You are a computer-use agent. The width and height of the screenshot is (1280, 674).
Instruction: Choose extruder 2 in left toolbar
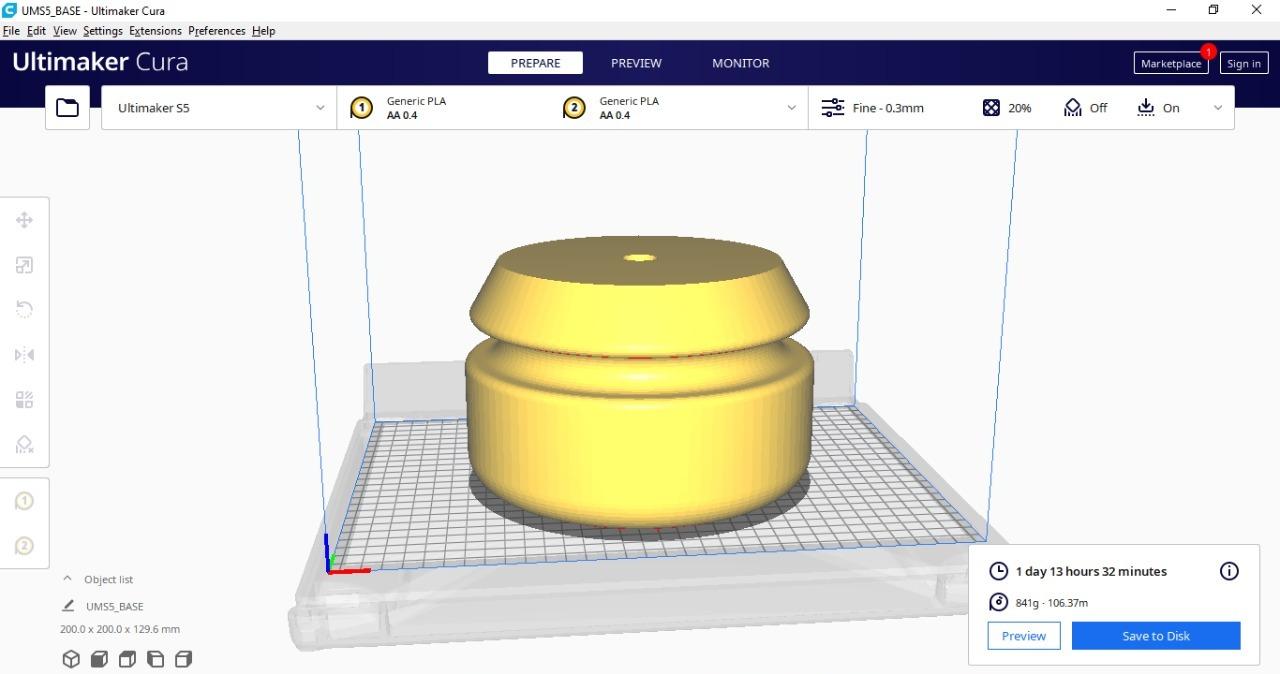pos(25,546)
